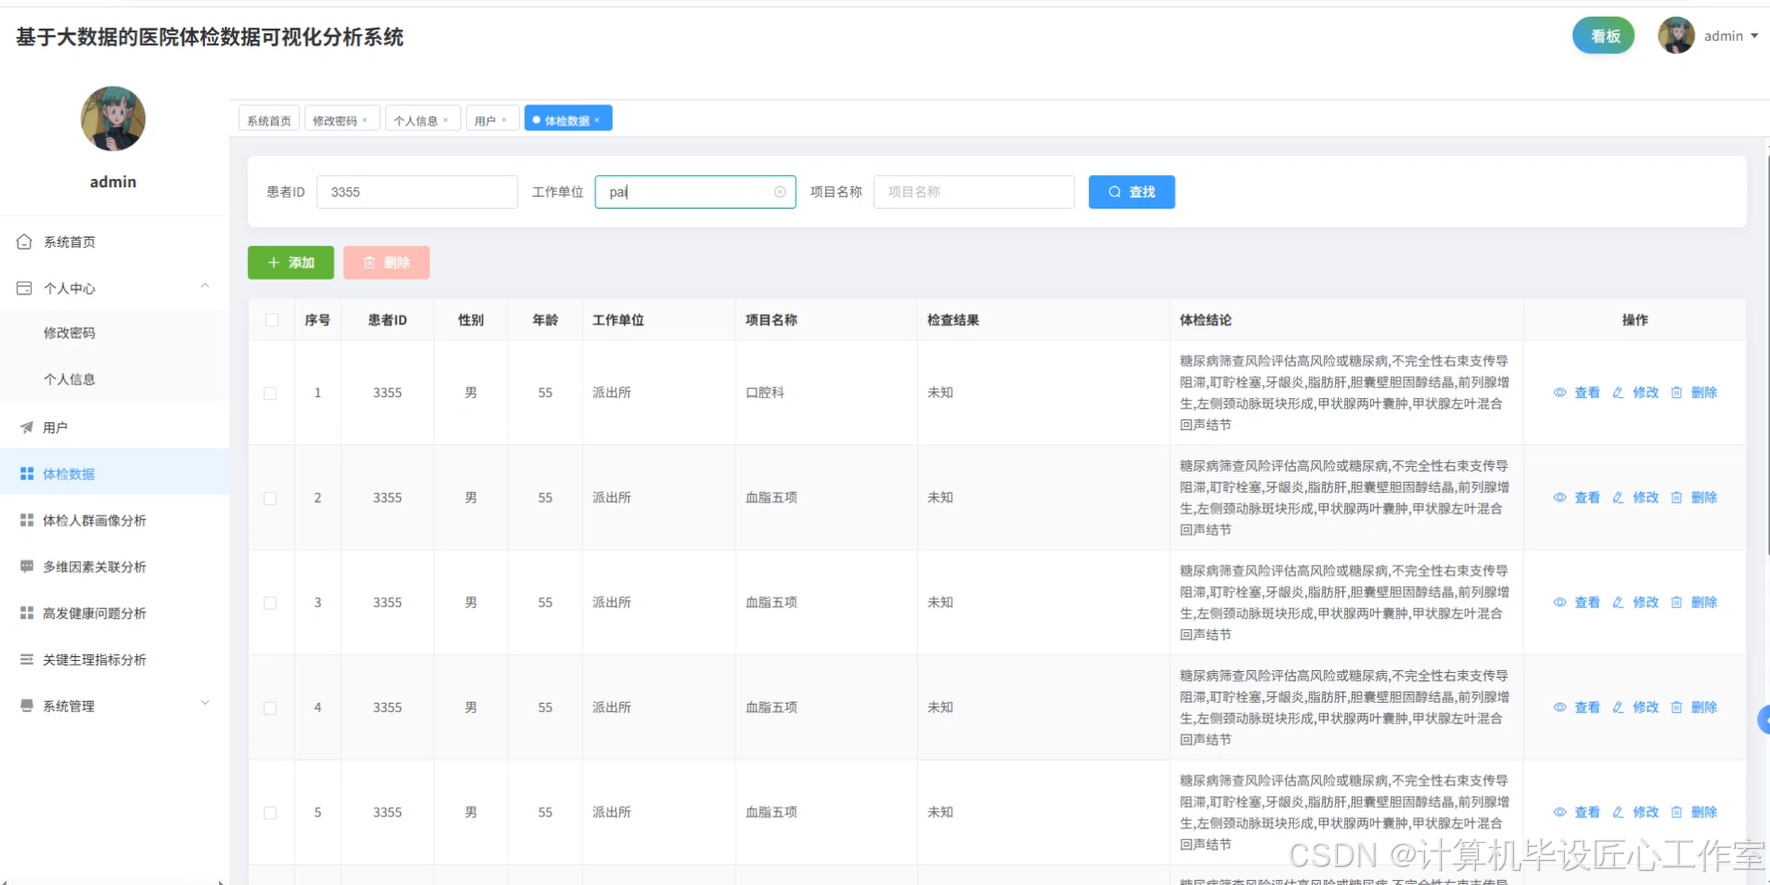
Task: Click the 看板 dashboard button
Action: pos(1604,36)
